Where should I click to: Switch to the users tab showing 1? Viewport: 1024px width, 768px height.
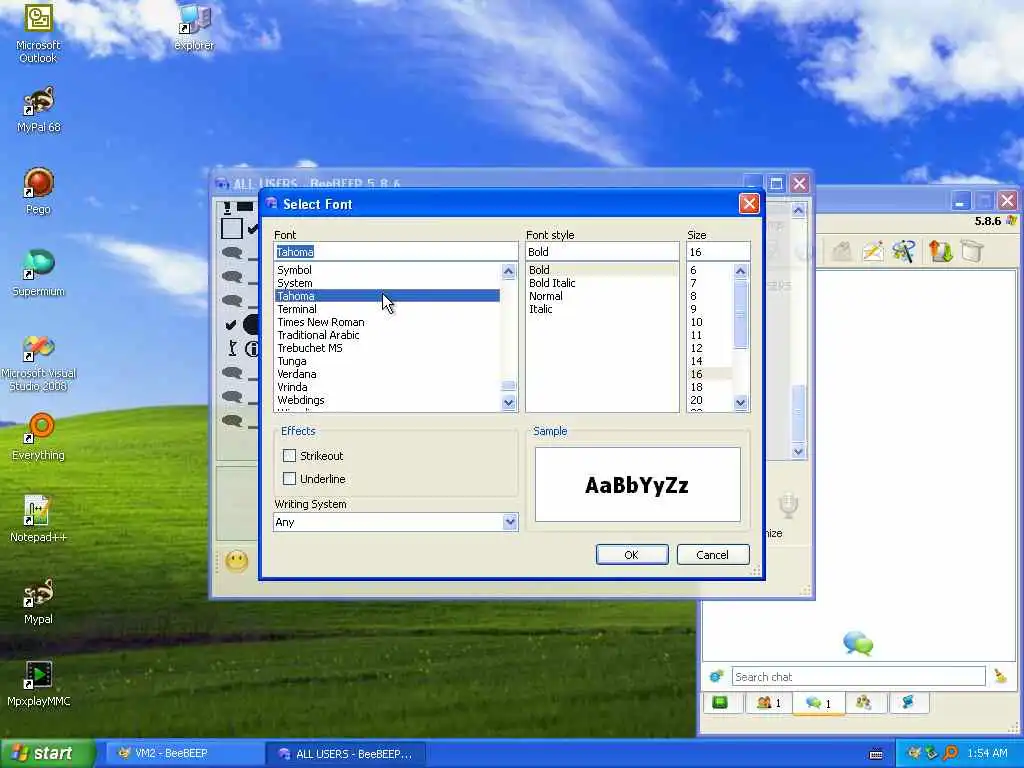[769, 703]
